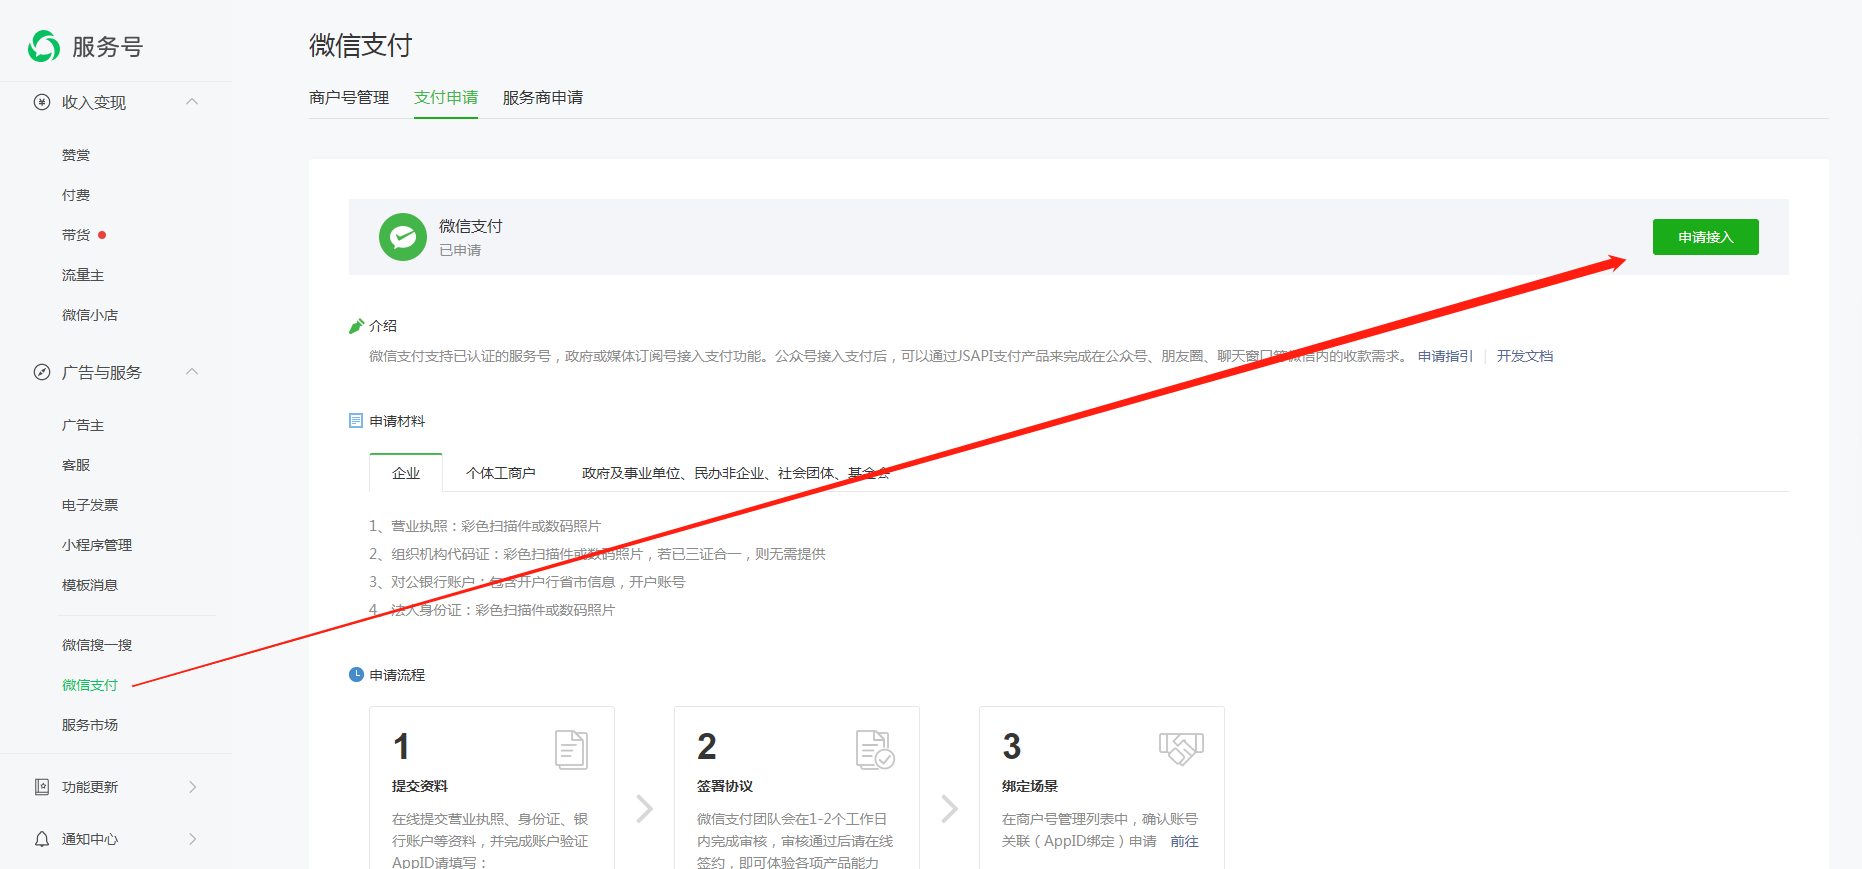Switch to the 个体工商户 tab
The width and height of the screenshot is (1862, 869).
[501, 473]
